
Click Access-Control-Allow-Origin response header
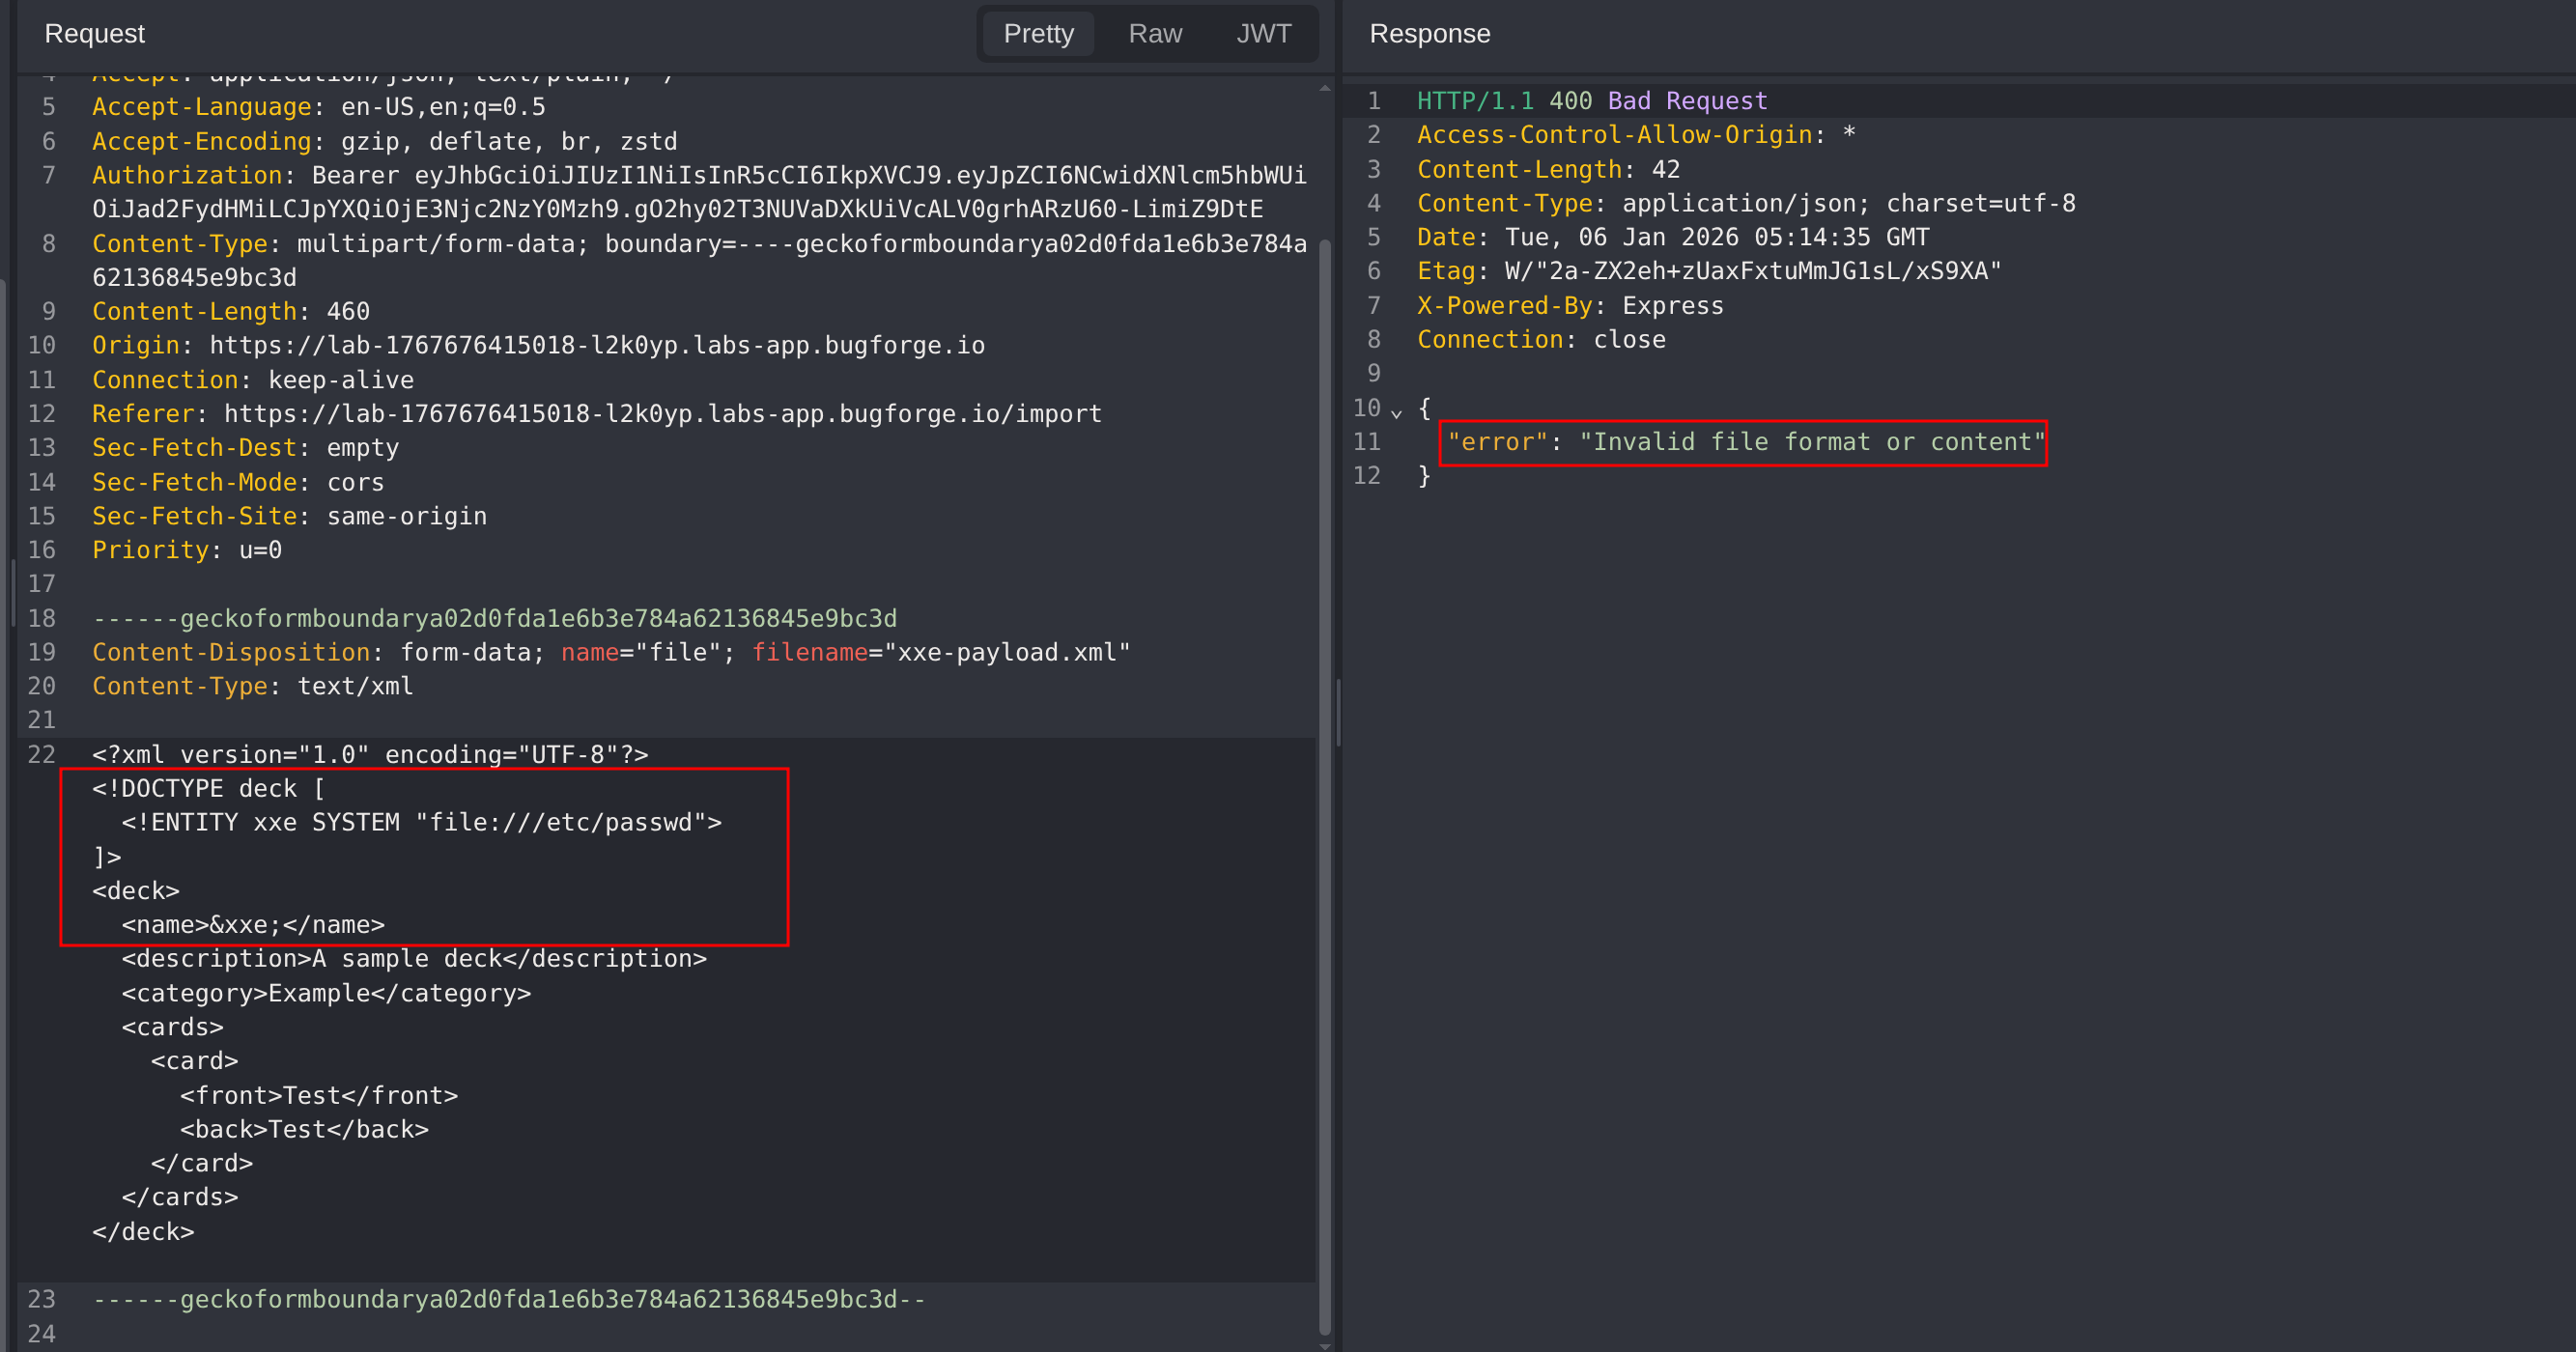pos(1636,135)
